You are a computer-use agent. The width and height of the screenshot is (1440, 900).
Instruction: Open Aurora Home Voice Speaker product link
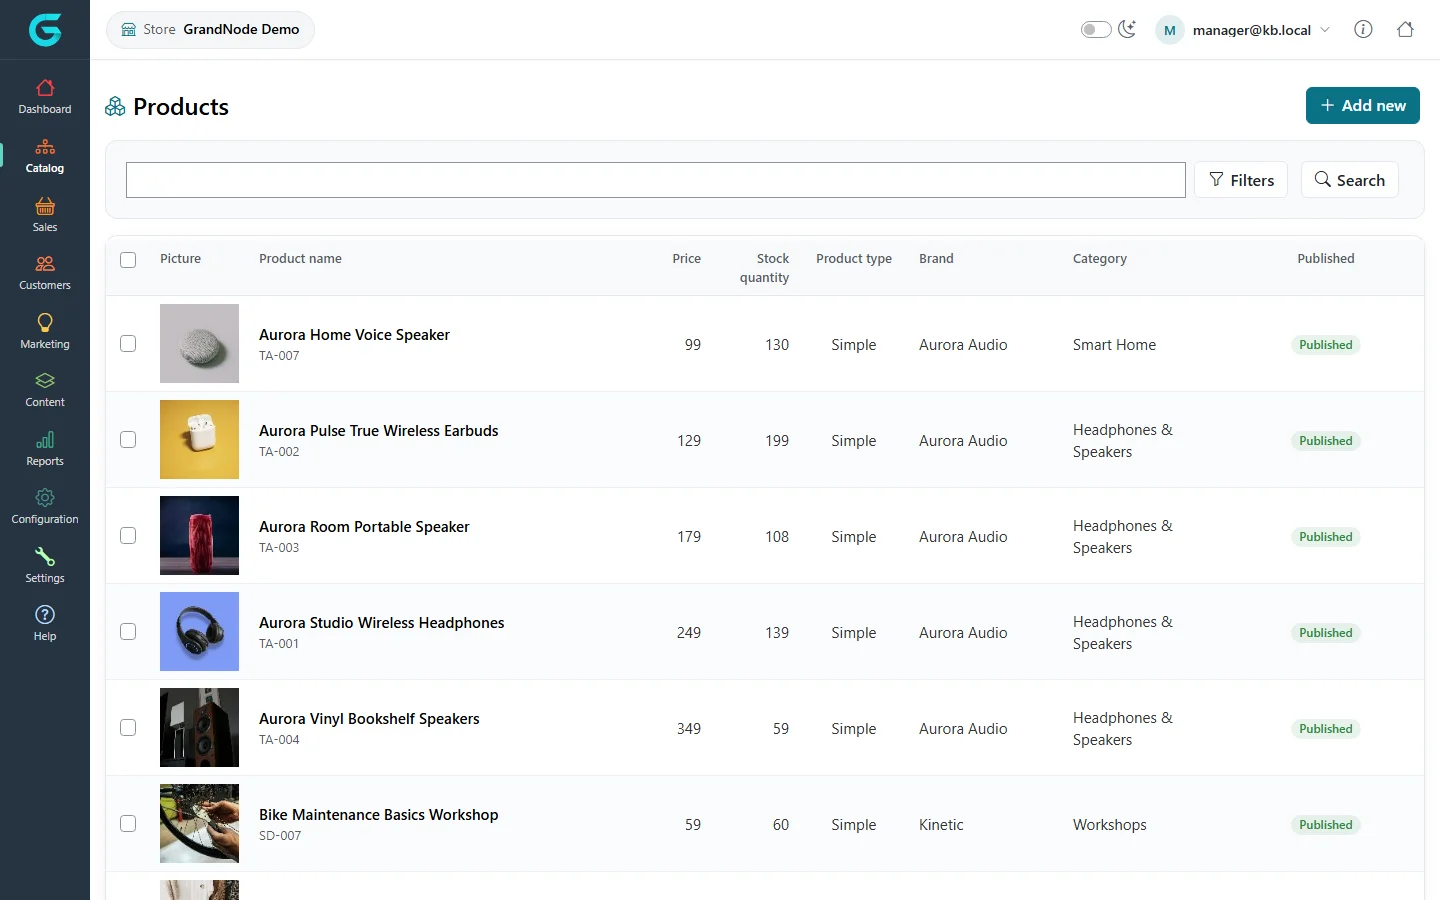pos(354,335)
